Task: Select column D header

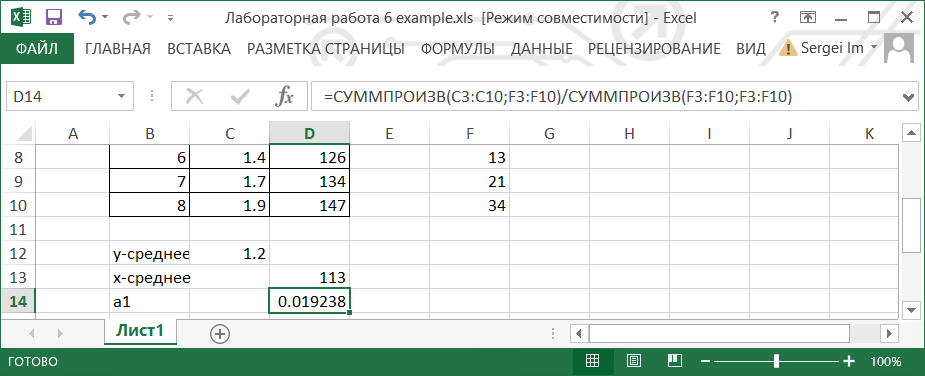Action: tap(310, 133)
